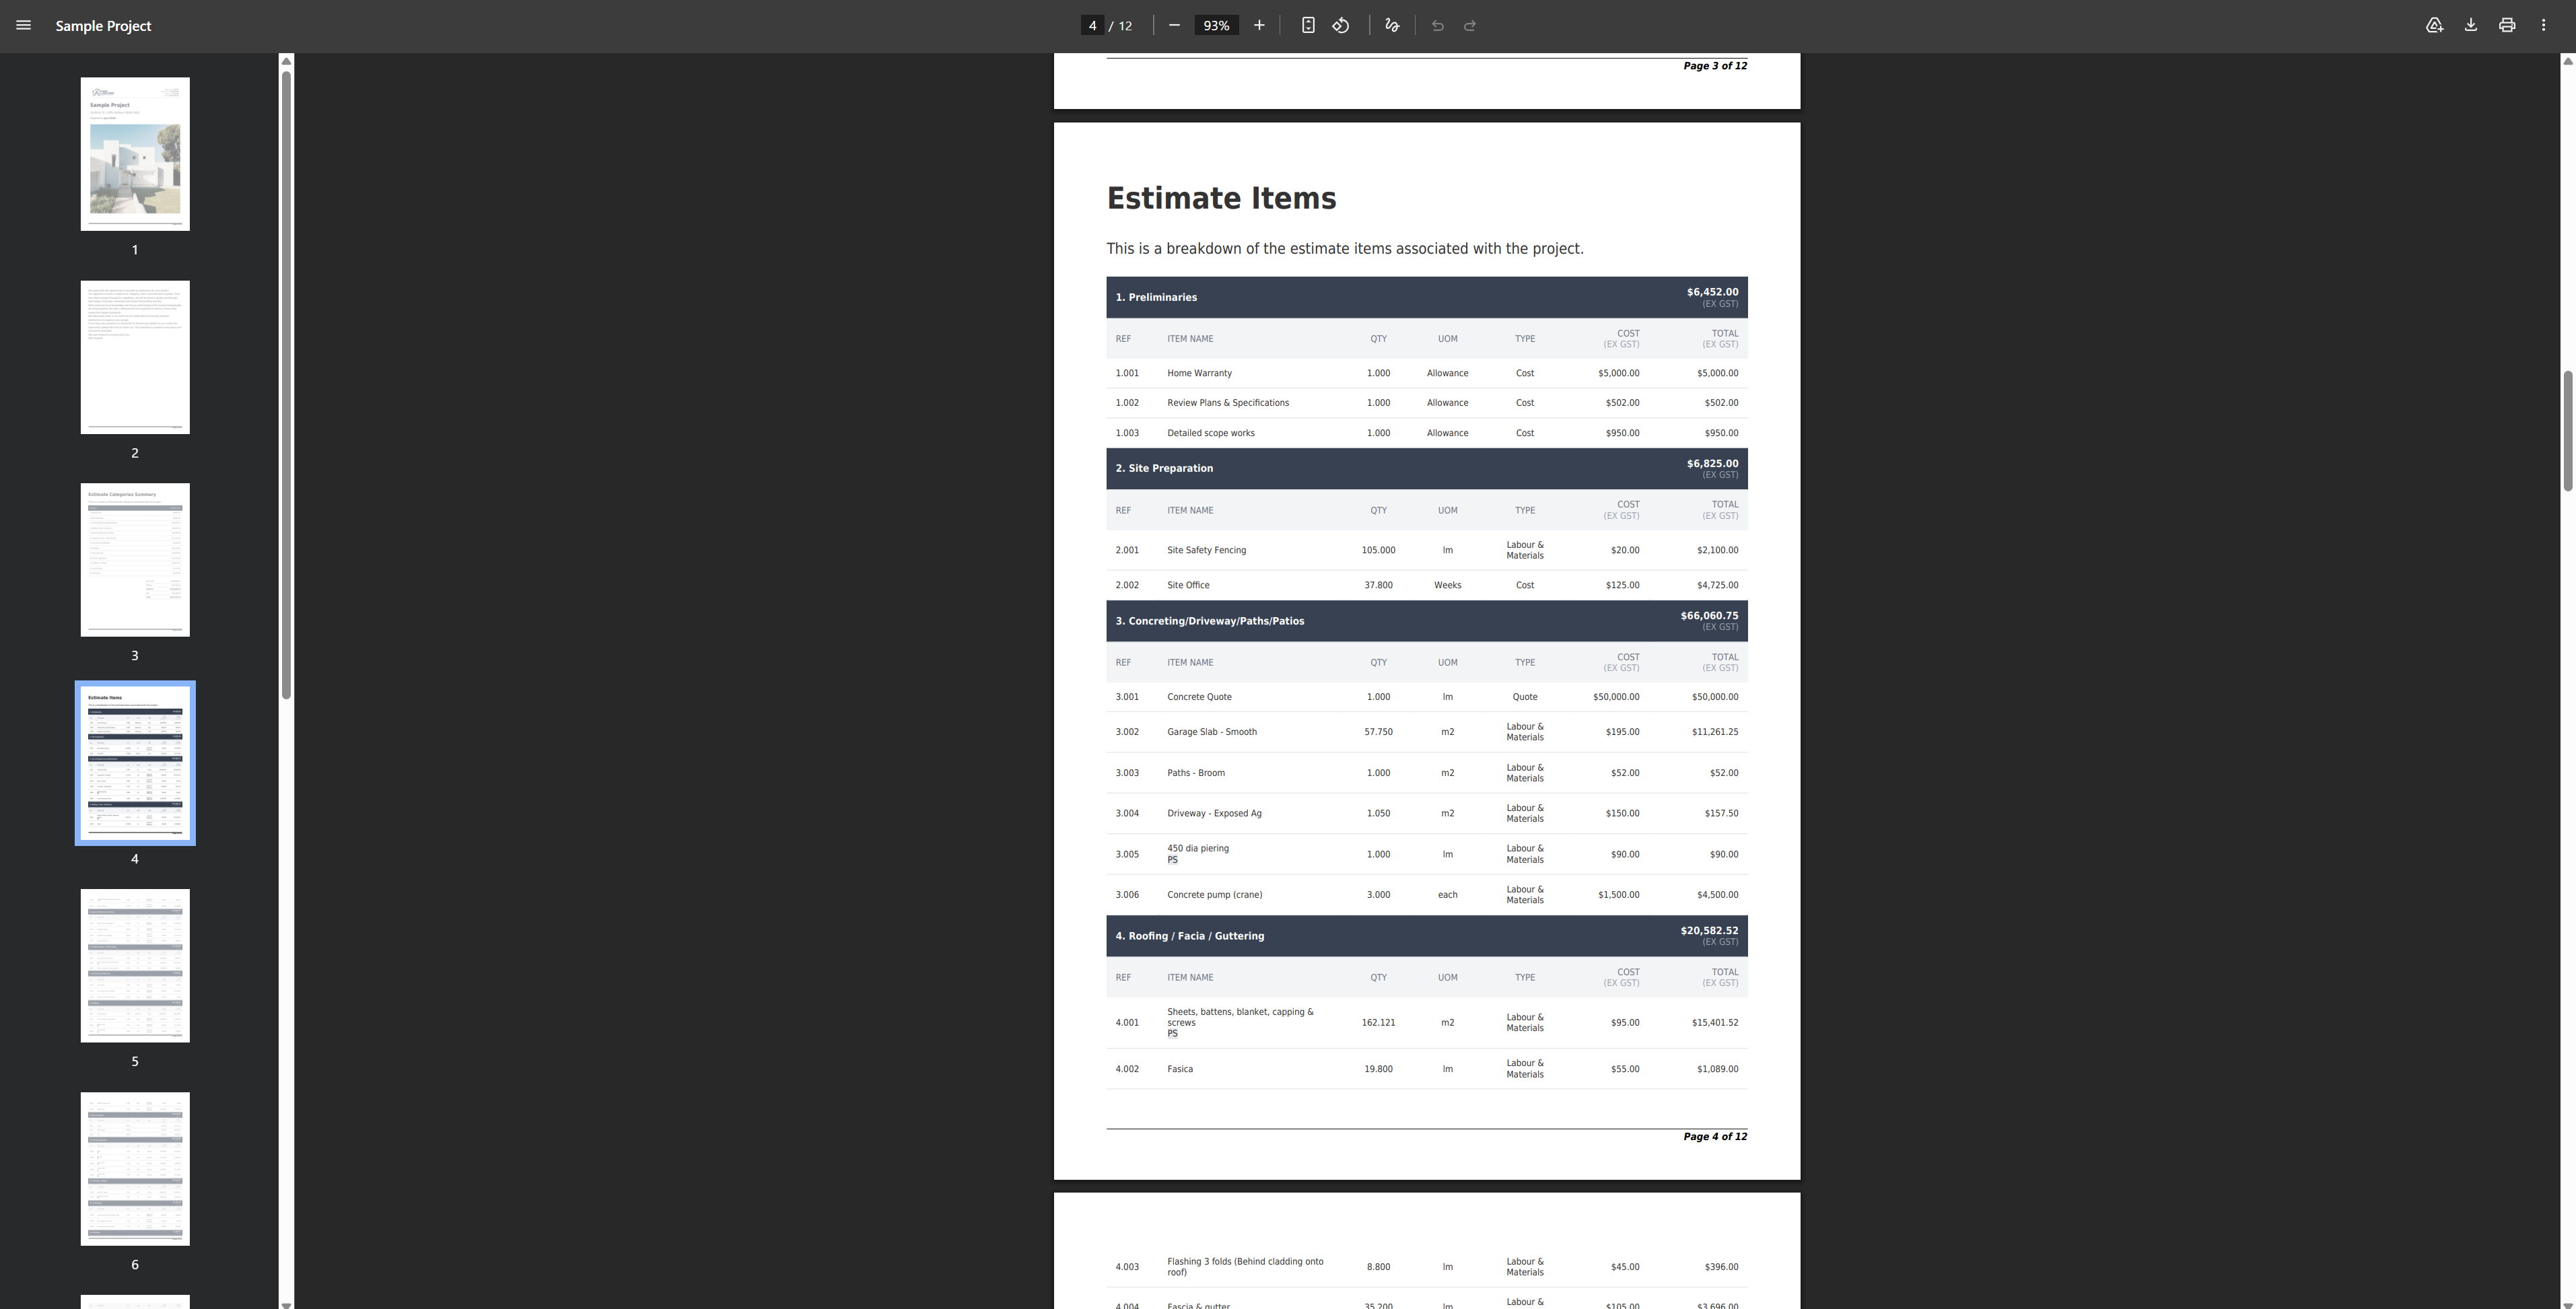Image resolution: width=2576 pixels, height=1309 pixels.
Task: Click the 'Fasica' item name
Action: click(x=1179, y=1069)
